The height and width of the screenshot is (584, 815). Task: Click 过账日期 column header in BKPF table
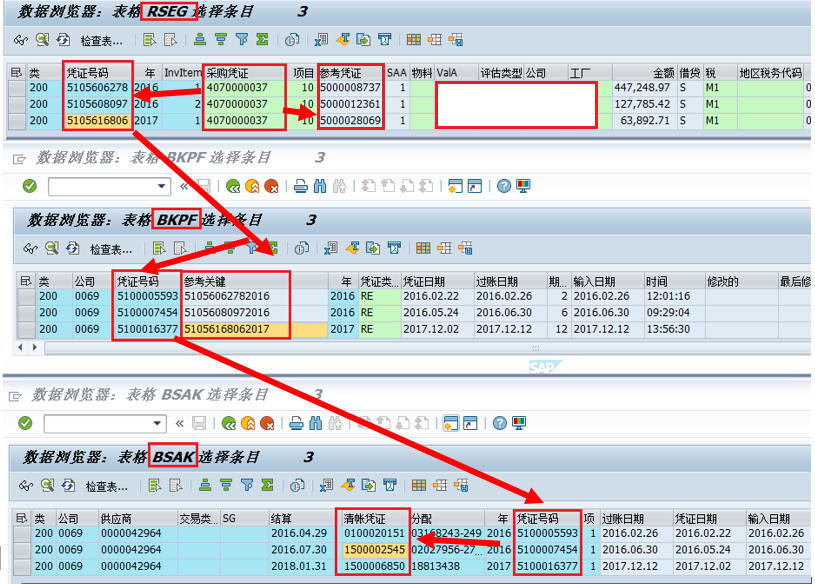(x=510, y=282)
